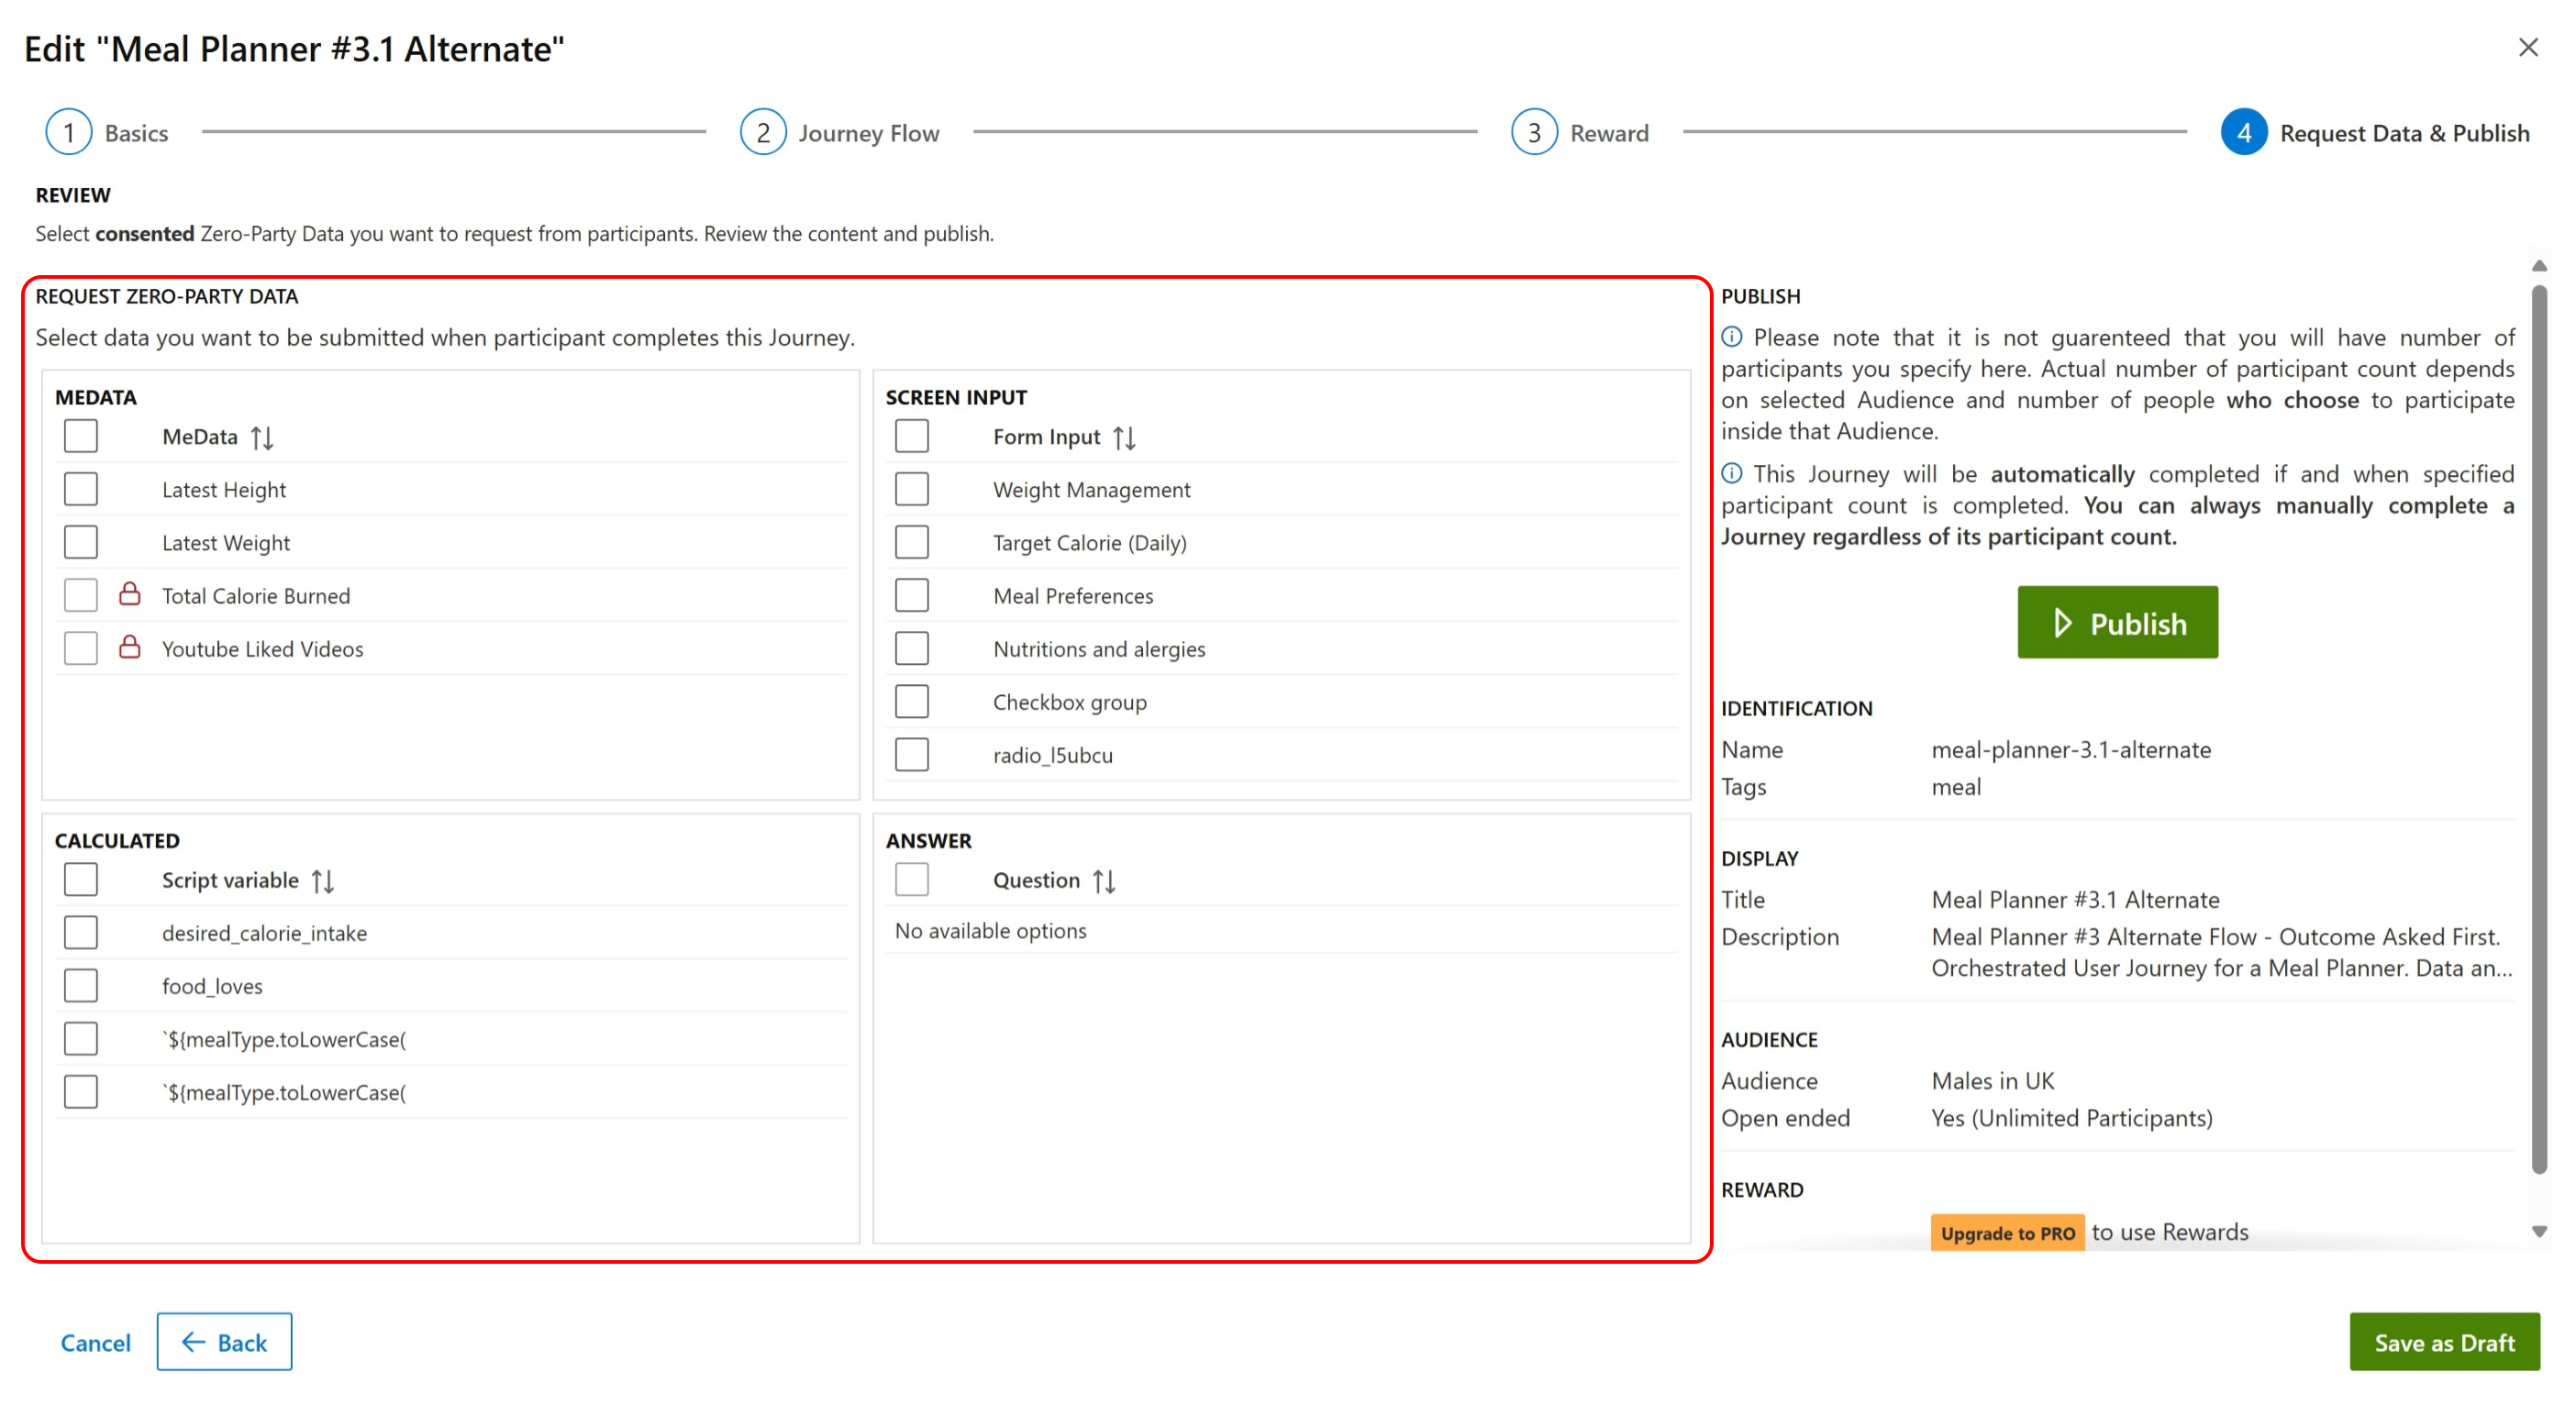Click lock icon beside Total Calorie Burned

(x=130, y=595)
